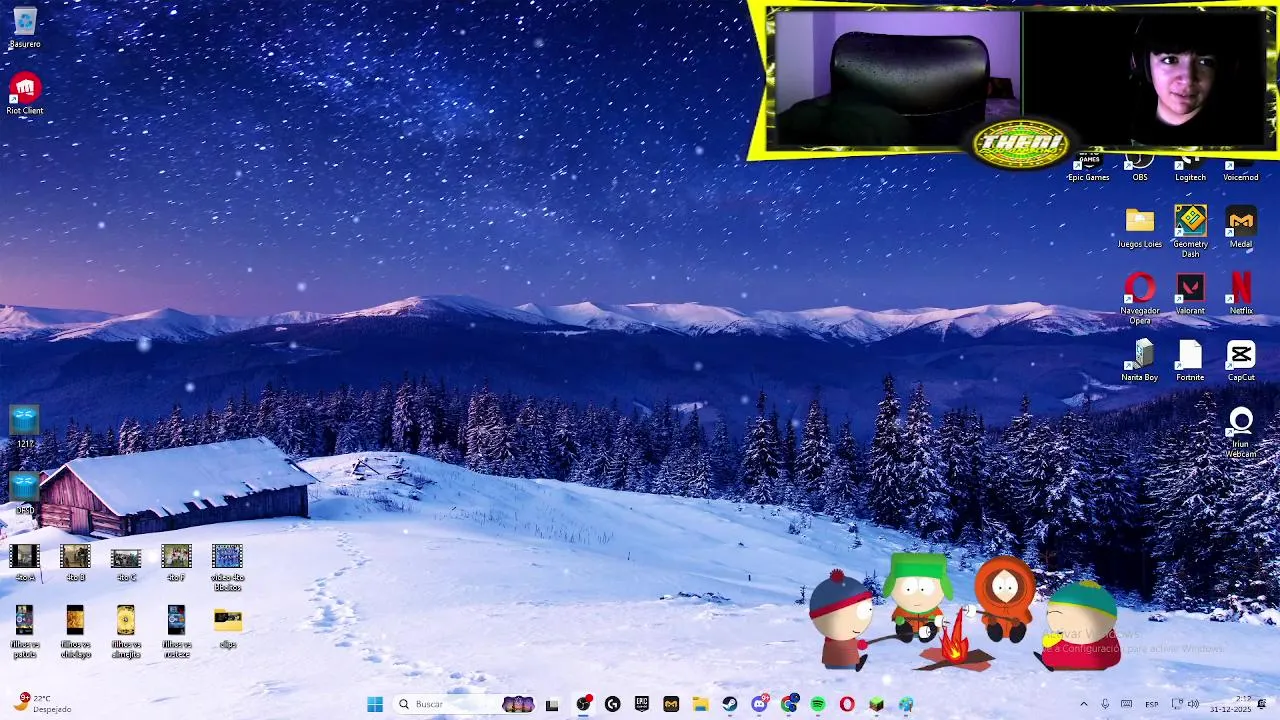Open the clips folder on desktop
Screen dimensions: 1280x720
point(227,628)
